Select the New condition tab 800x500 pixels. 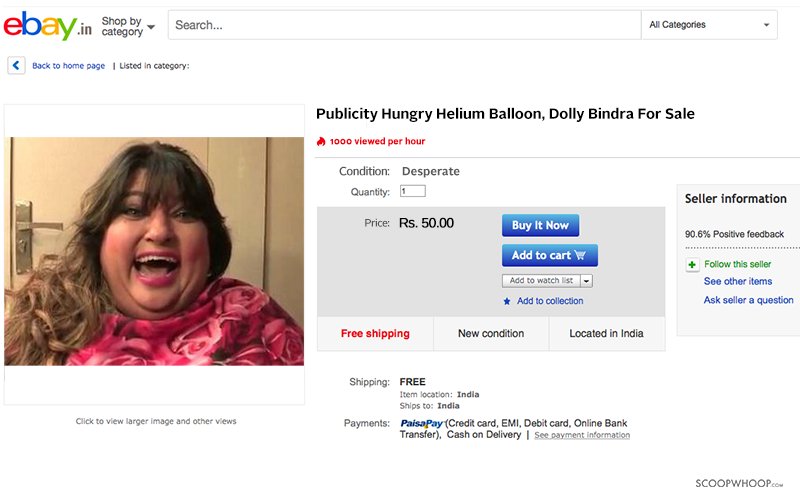(x=491, y=334)
